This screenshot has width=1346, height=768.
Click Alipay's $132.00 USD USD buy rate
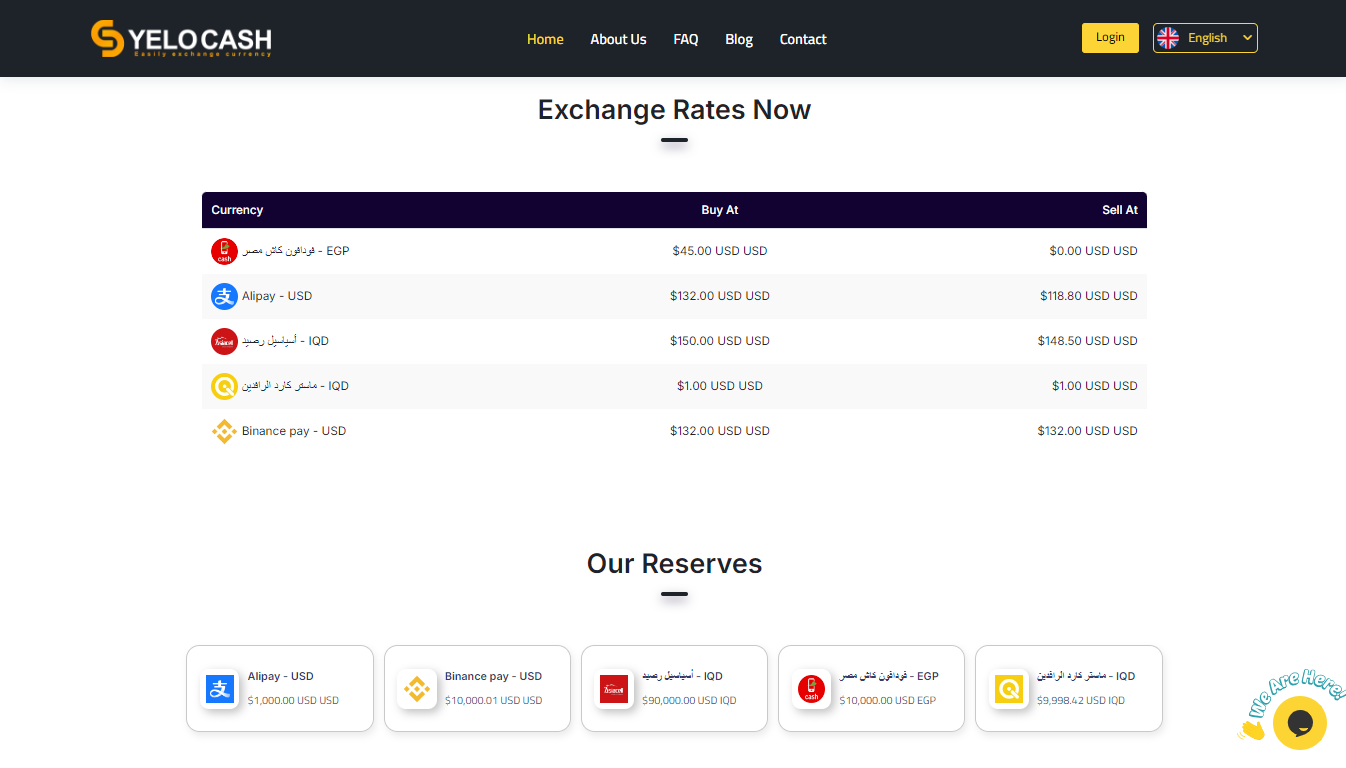720,296
